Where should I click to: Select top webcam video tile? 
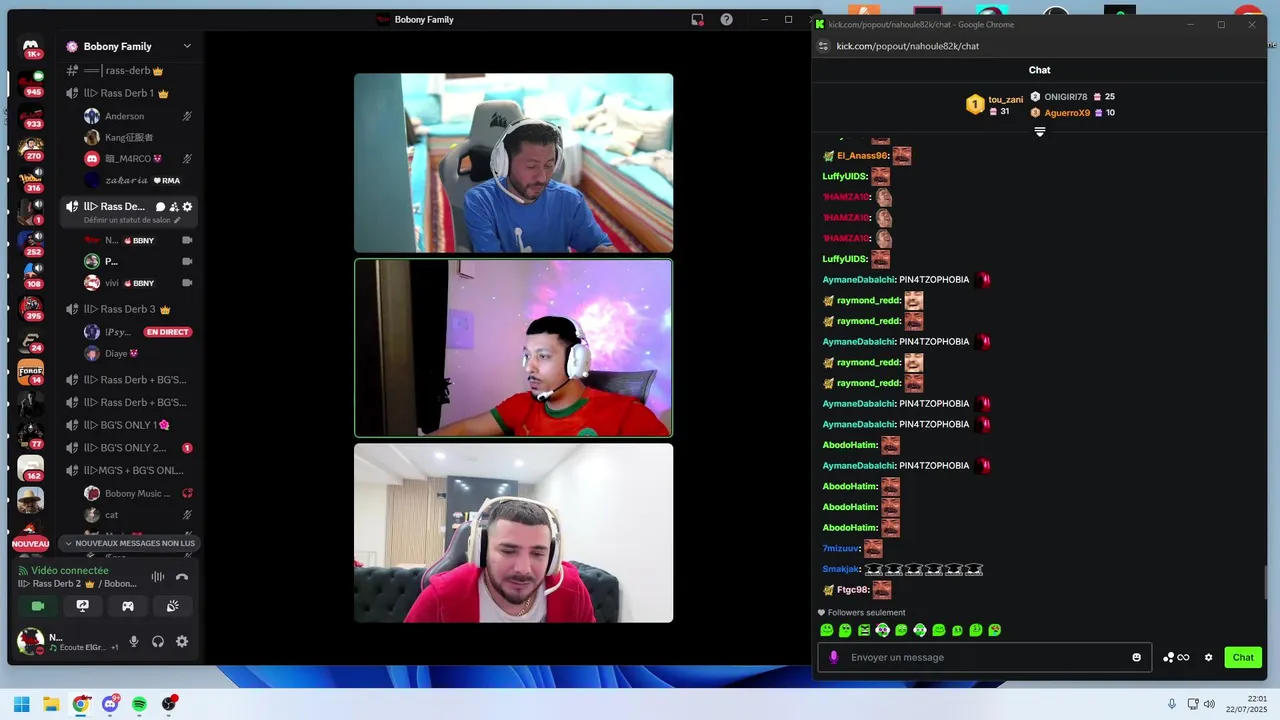click(513, 163)
